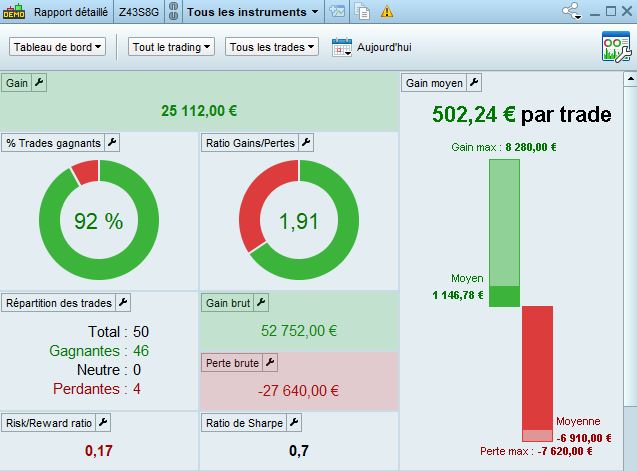637x471 pixels.
Task: Click the wrench next to Ratio de Sharpe
Action: tap(294, 423)
